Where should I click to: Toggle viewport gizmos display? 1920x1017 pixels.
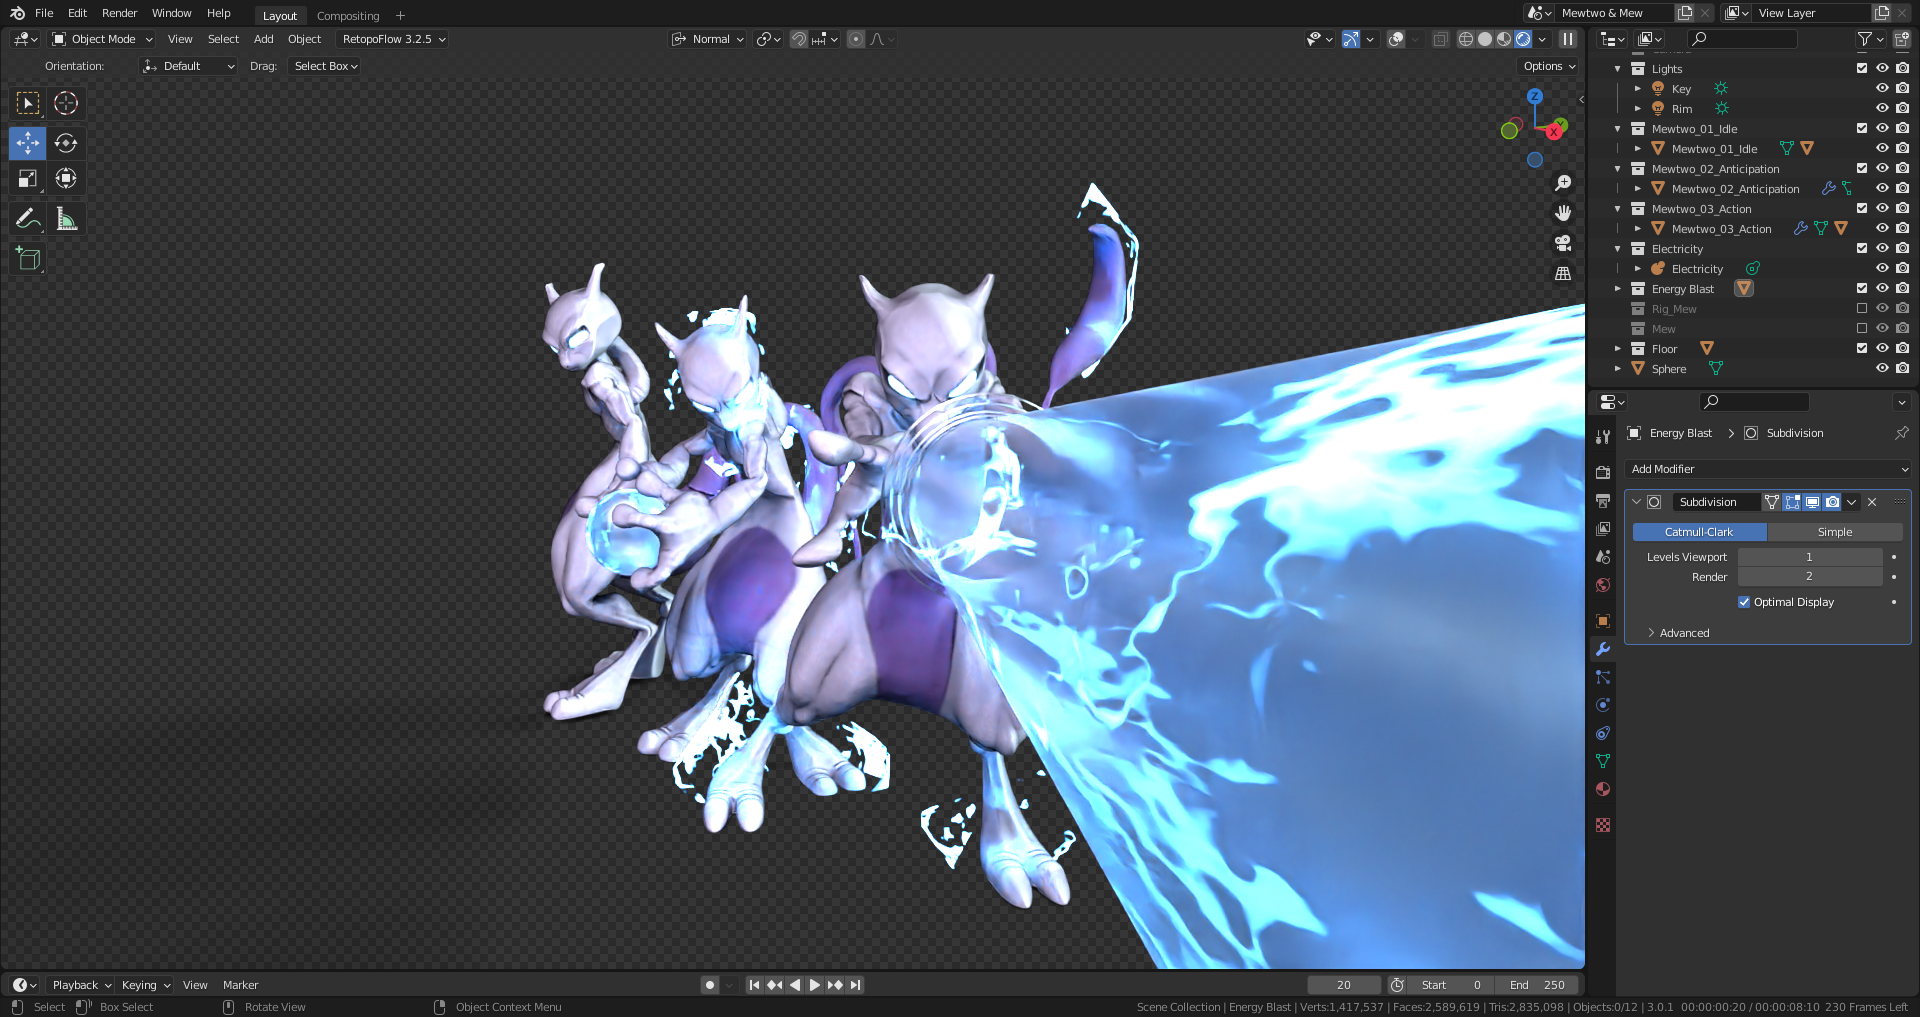click(x=1351, y=39)
